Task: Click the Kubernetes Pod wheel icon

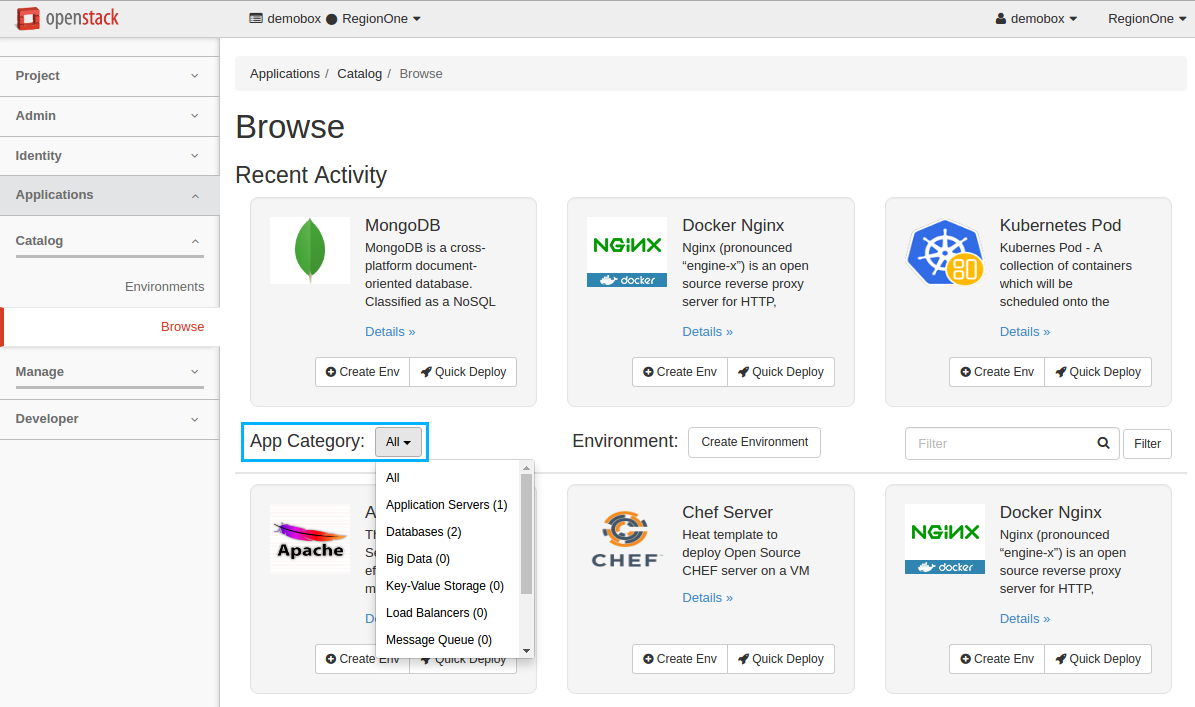Action: (x=944, y=252)
